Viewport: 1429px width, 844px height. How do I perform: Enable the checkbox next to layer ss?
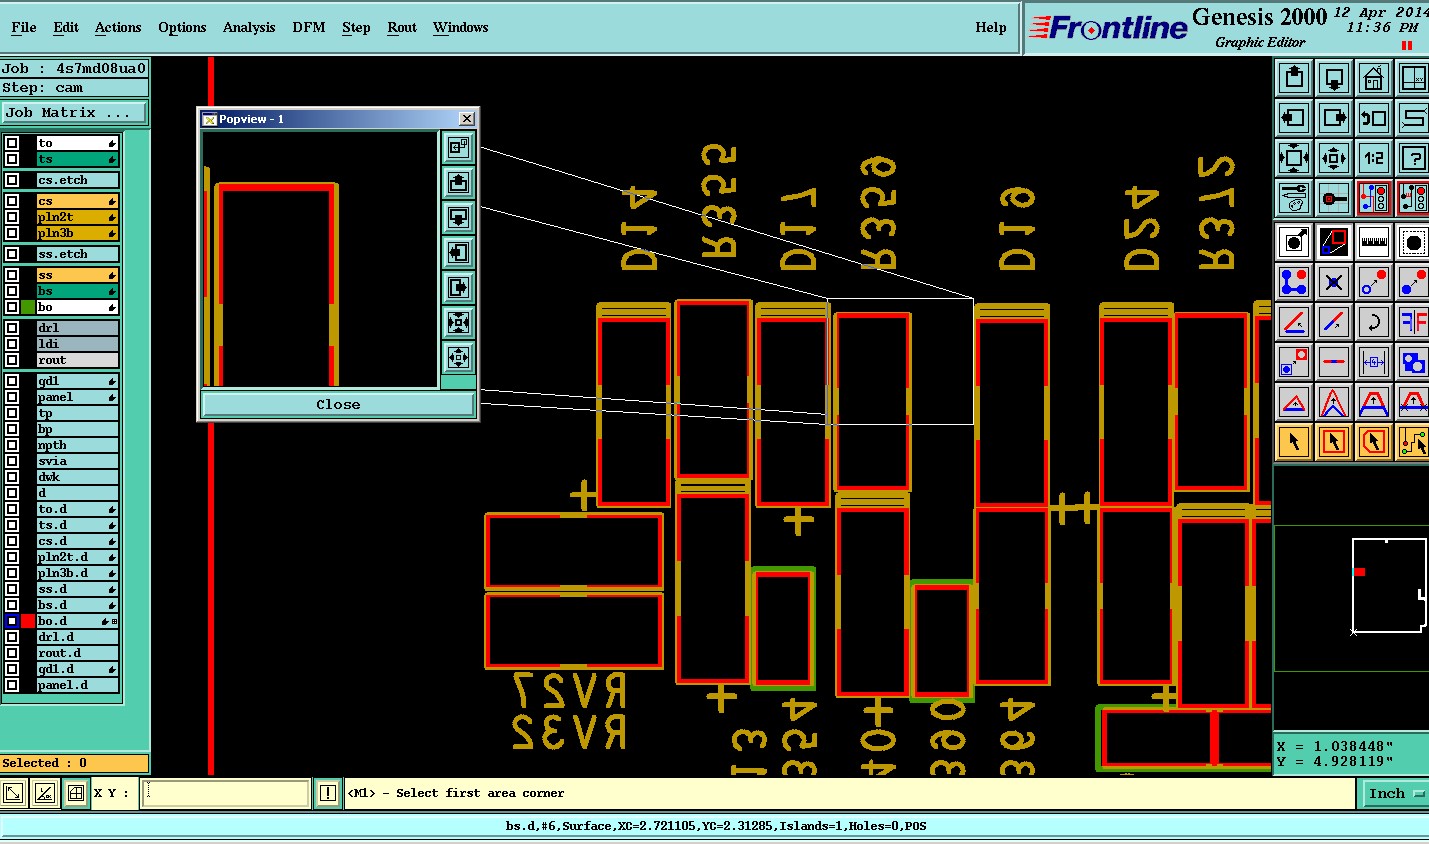tap(12, 275)
